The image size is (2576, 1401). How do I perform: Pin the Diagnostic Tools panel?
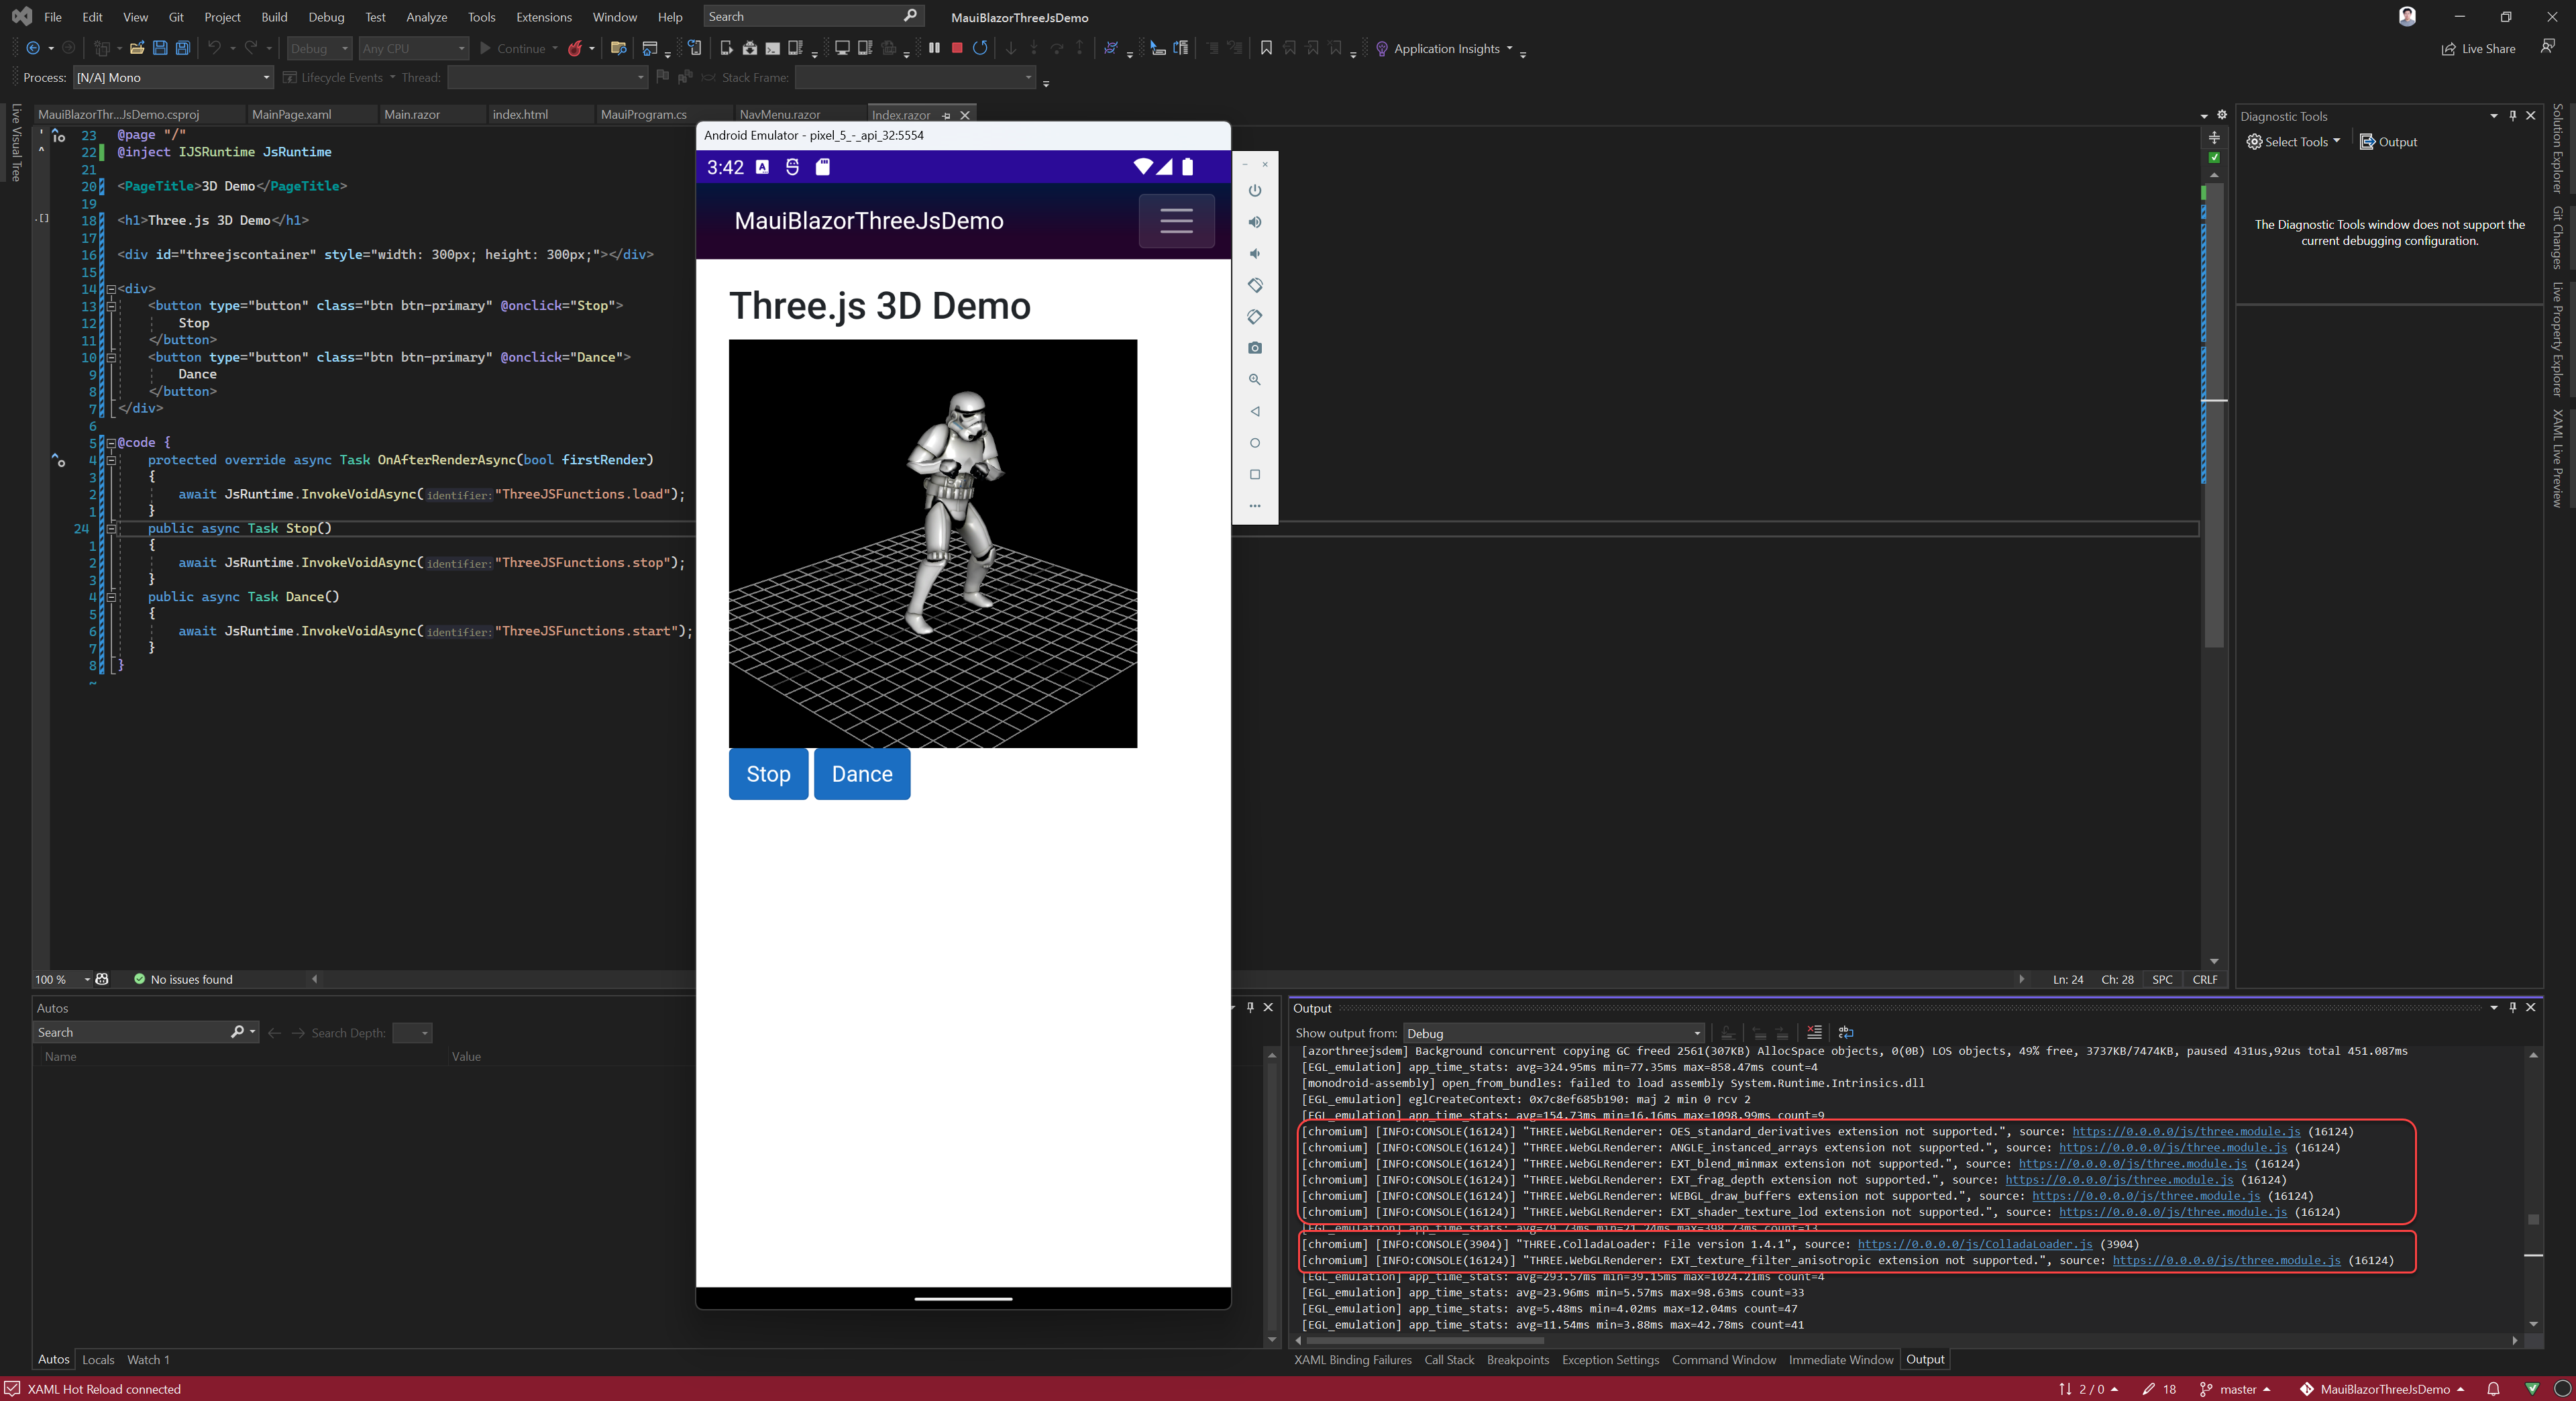click(2512, 116)
